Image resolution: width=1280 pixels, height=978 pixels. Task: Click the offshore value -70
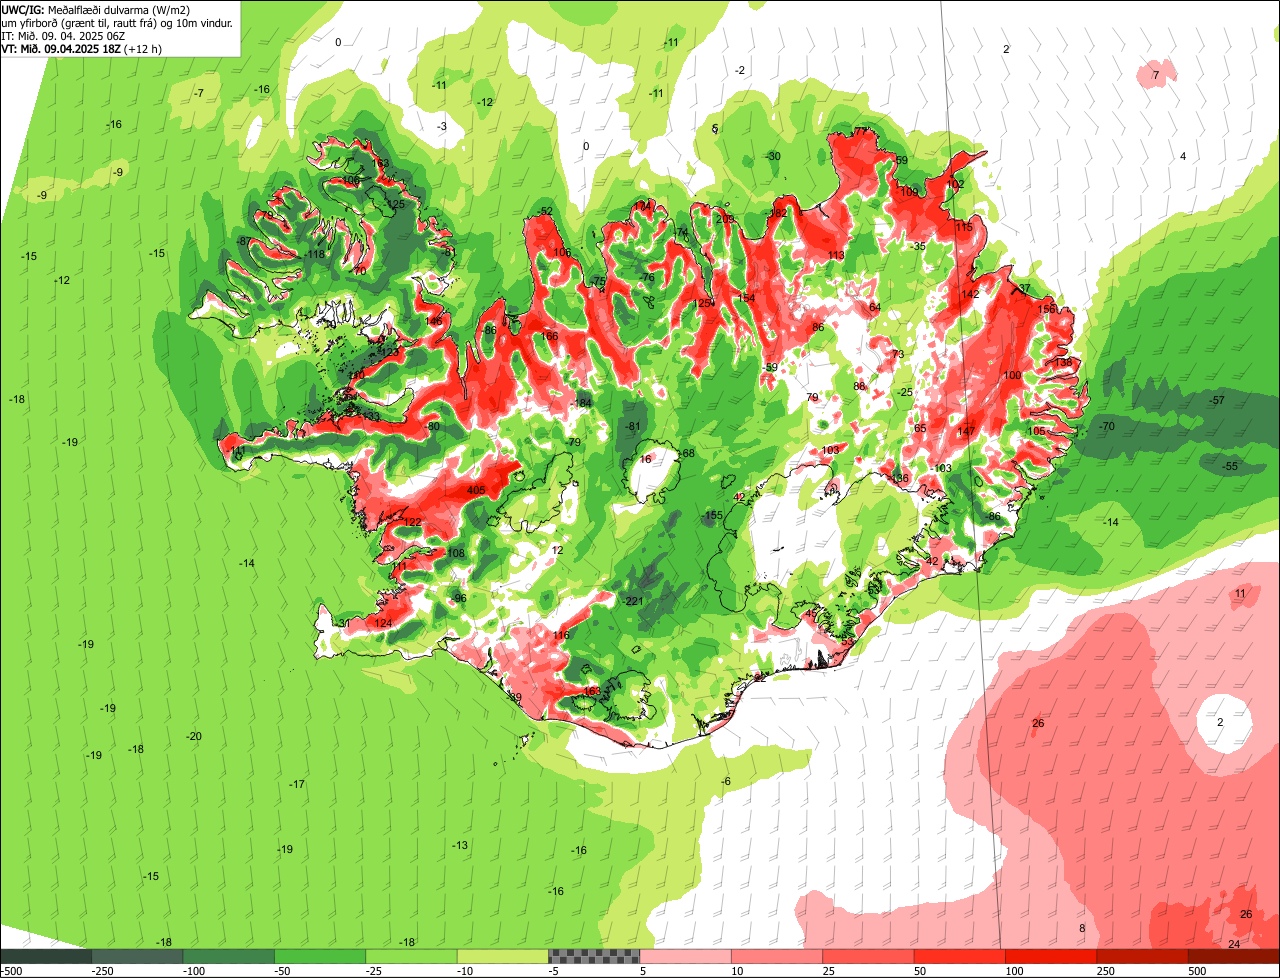pos(1106,426)
